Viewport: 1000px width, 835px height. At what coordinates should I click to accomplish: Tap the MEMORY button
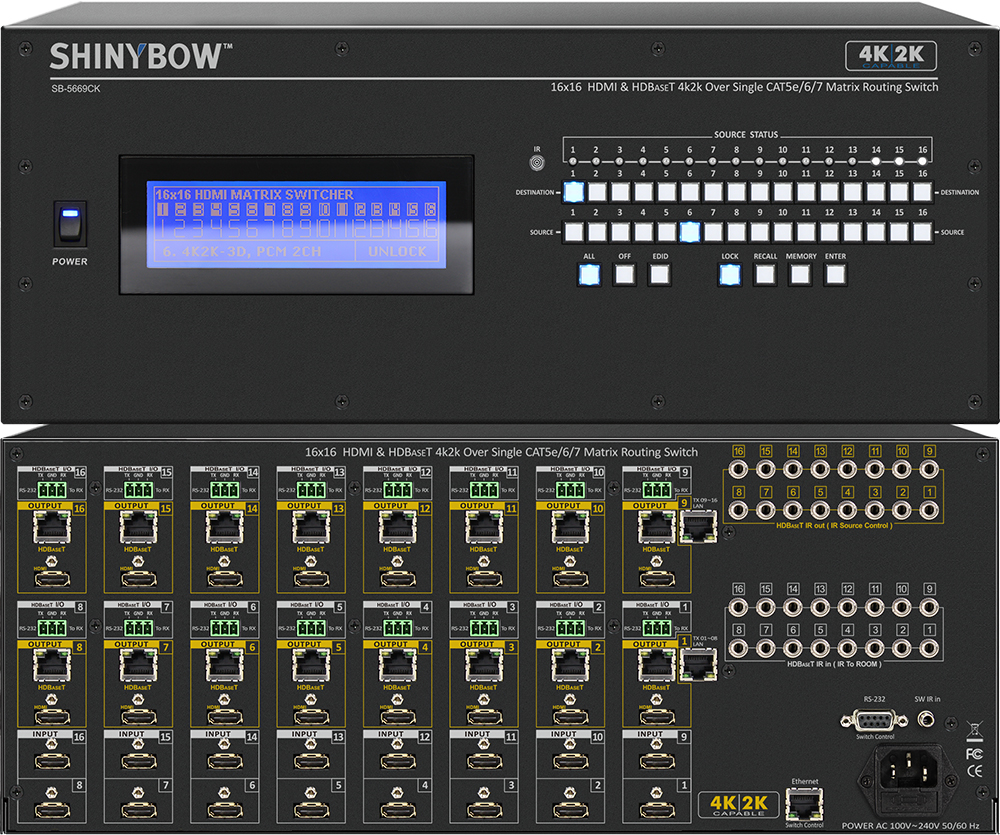point(800,275)
